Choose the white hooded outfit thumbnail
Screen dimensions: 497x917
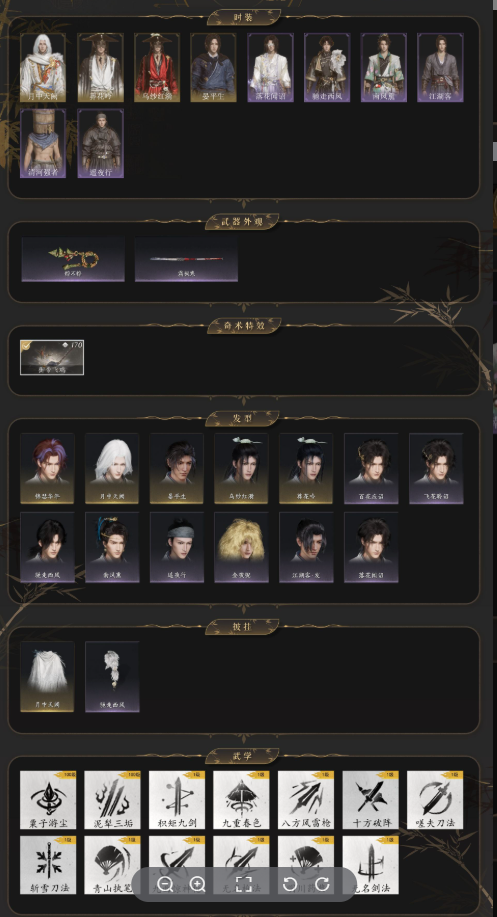point(43,67)
